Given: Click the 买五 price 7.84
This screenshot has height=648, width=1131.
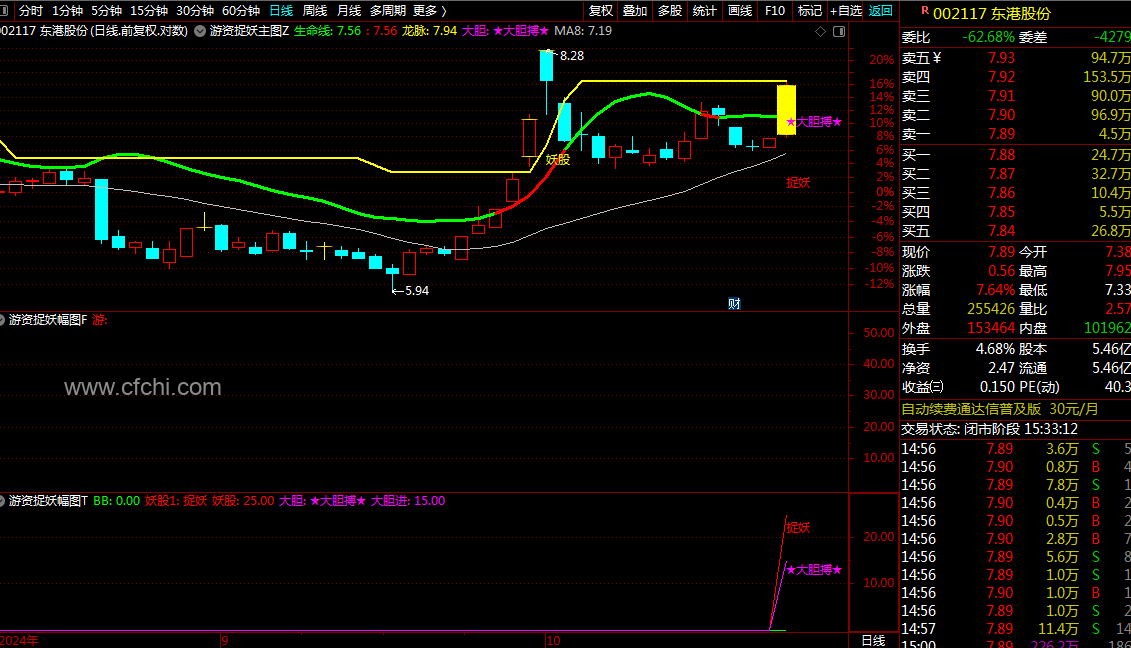Looking at the screenshot, I should point(1001,231).
